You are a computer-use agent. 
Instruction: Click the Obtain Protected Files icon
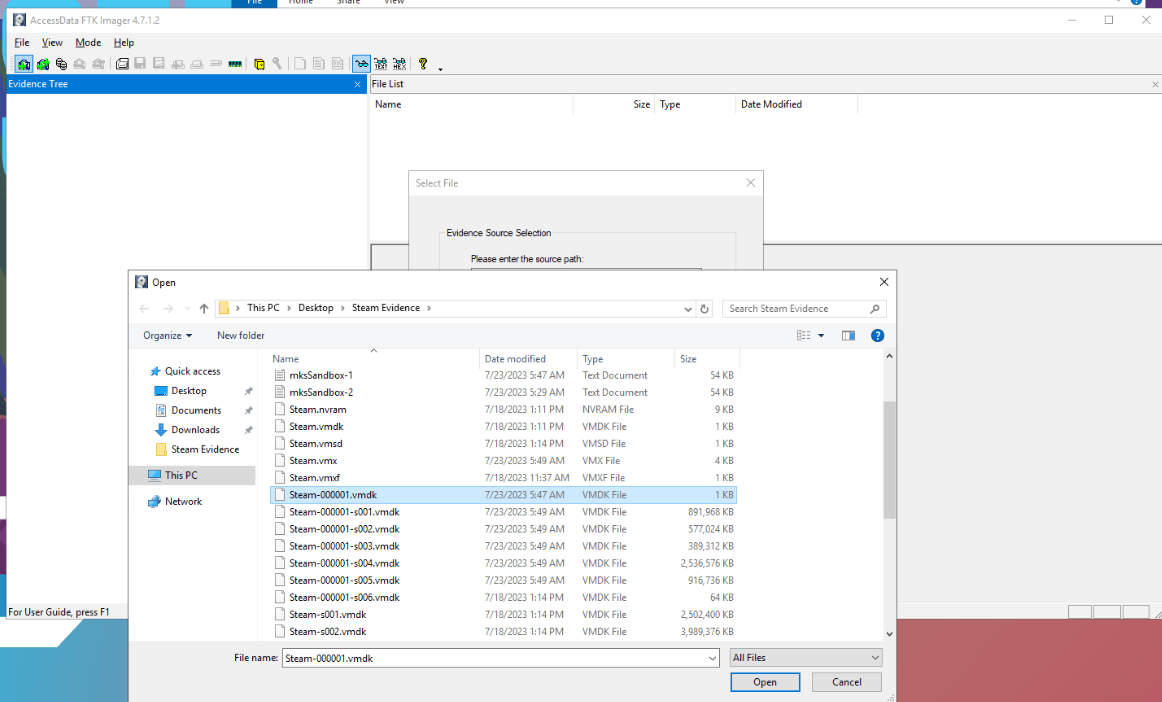[259, 64]
